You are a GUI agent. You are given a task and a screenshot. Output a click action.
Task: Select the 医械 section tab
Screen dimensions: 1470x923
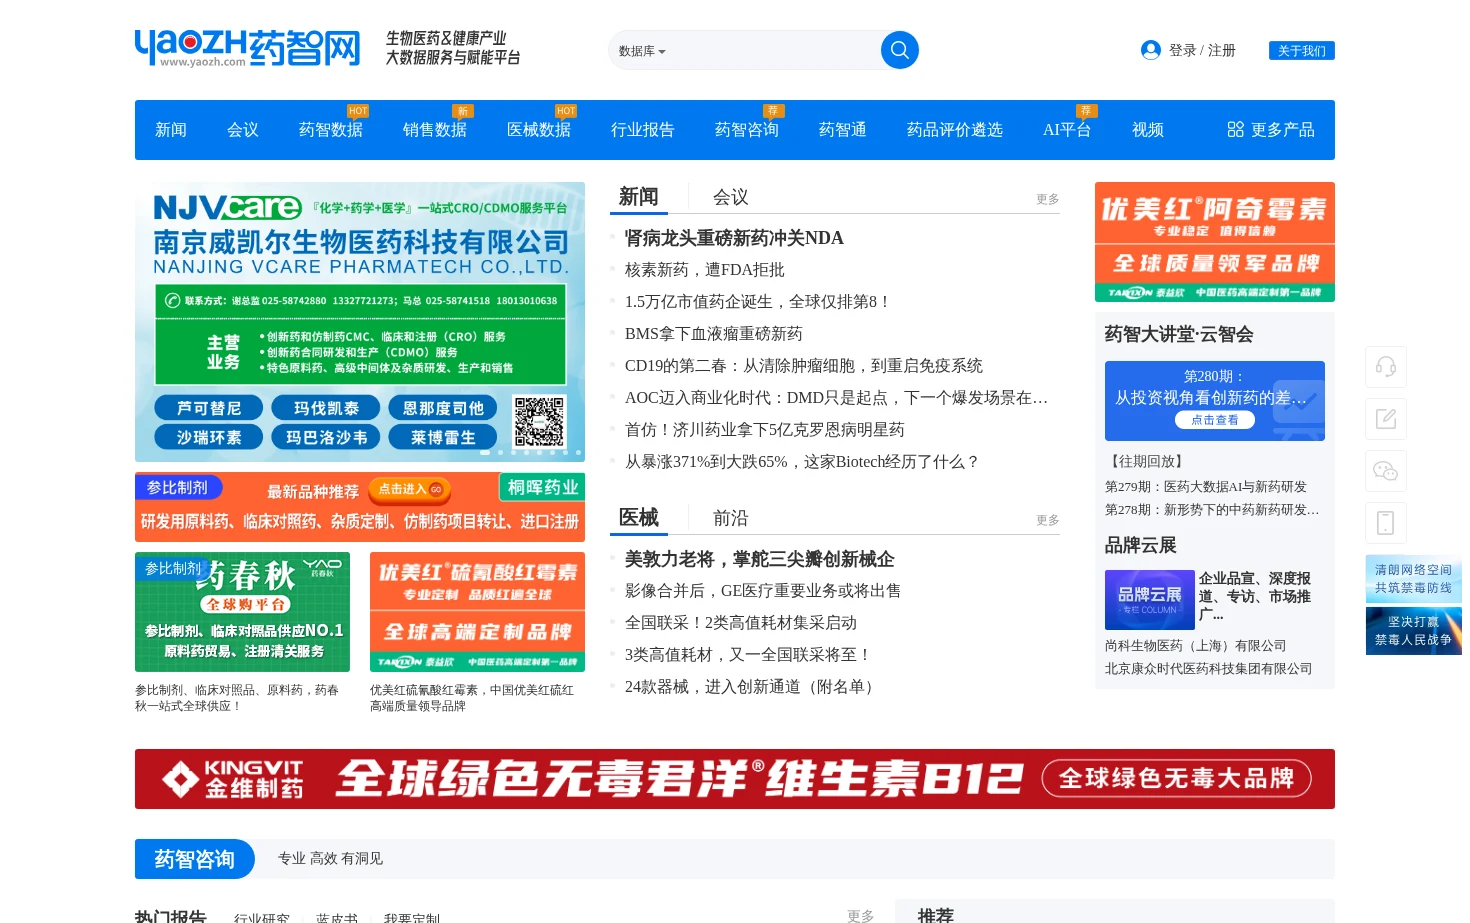(x=639, y=518)
